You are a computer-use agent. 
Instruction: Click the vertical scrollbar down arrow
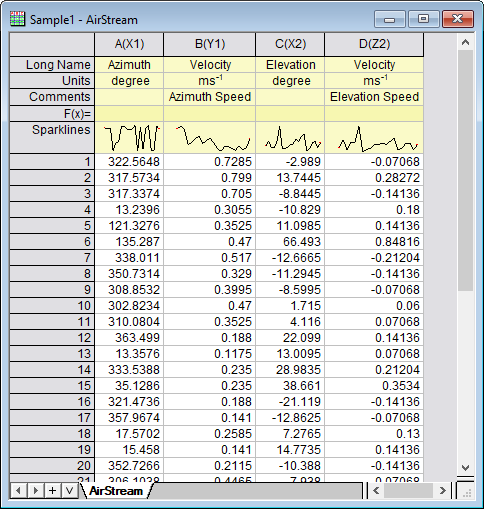coord(466,468)
